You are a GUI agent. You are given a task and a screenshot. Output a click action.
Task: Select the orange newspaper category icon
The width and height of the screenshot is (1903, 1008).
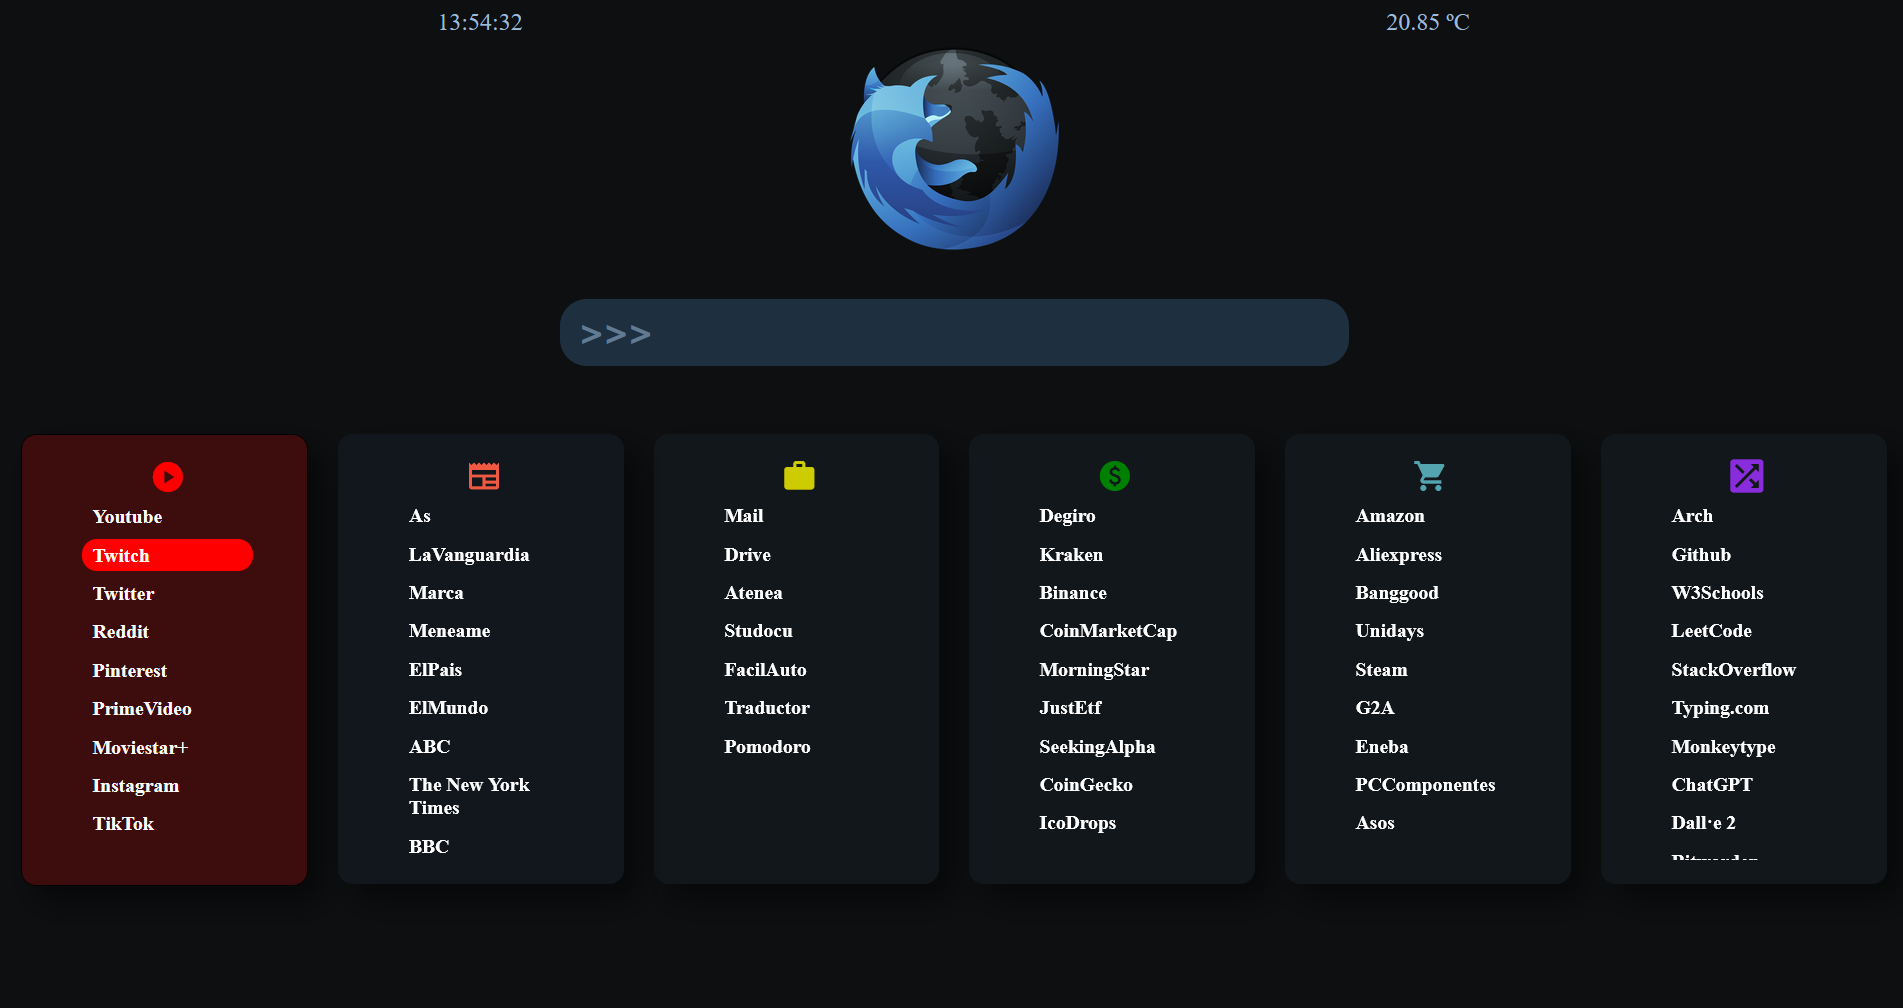point(483,477)
